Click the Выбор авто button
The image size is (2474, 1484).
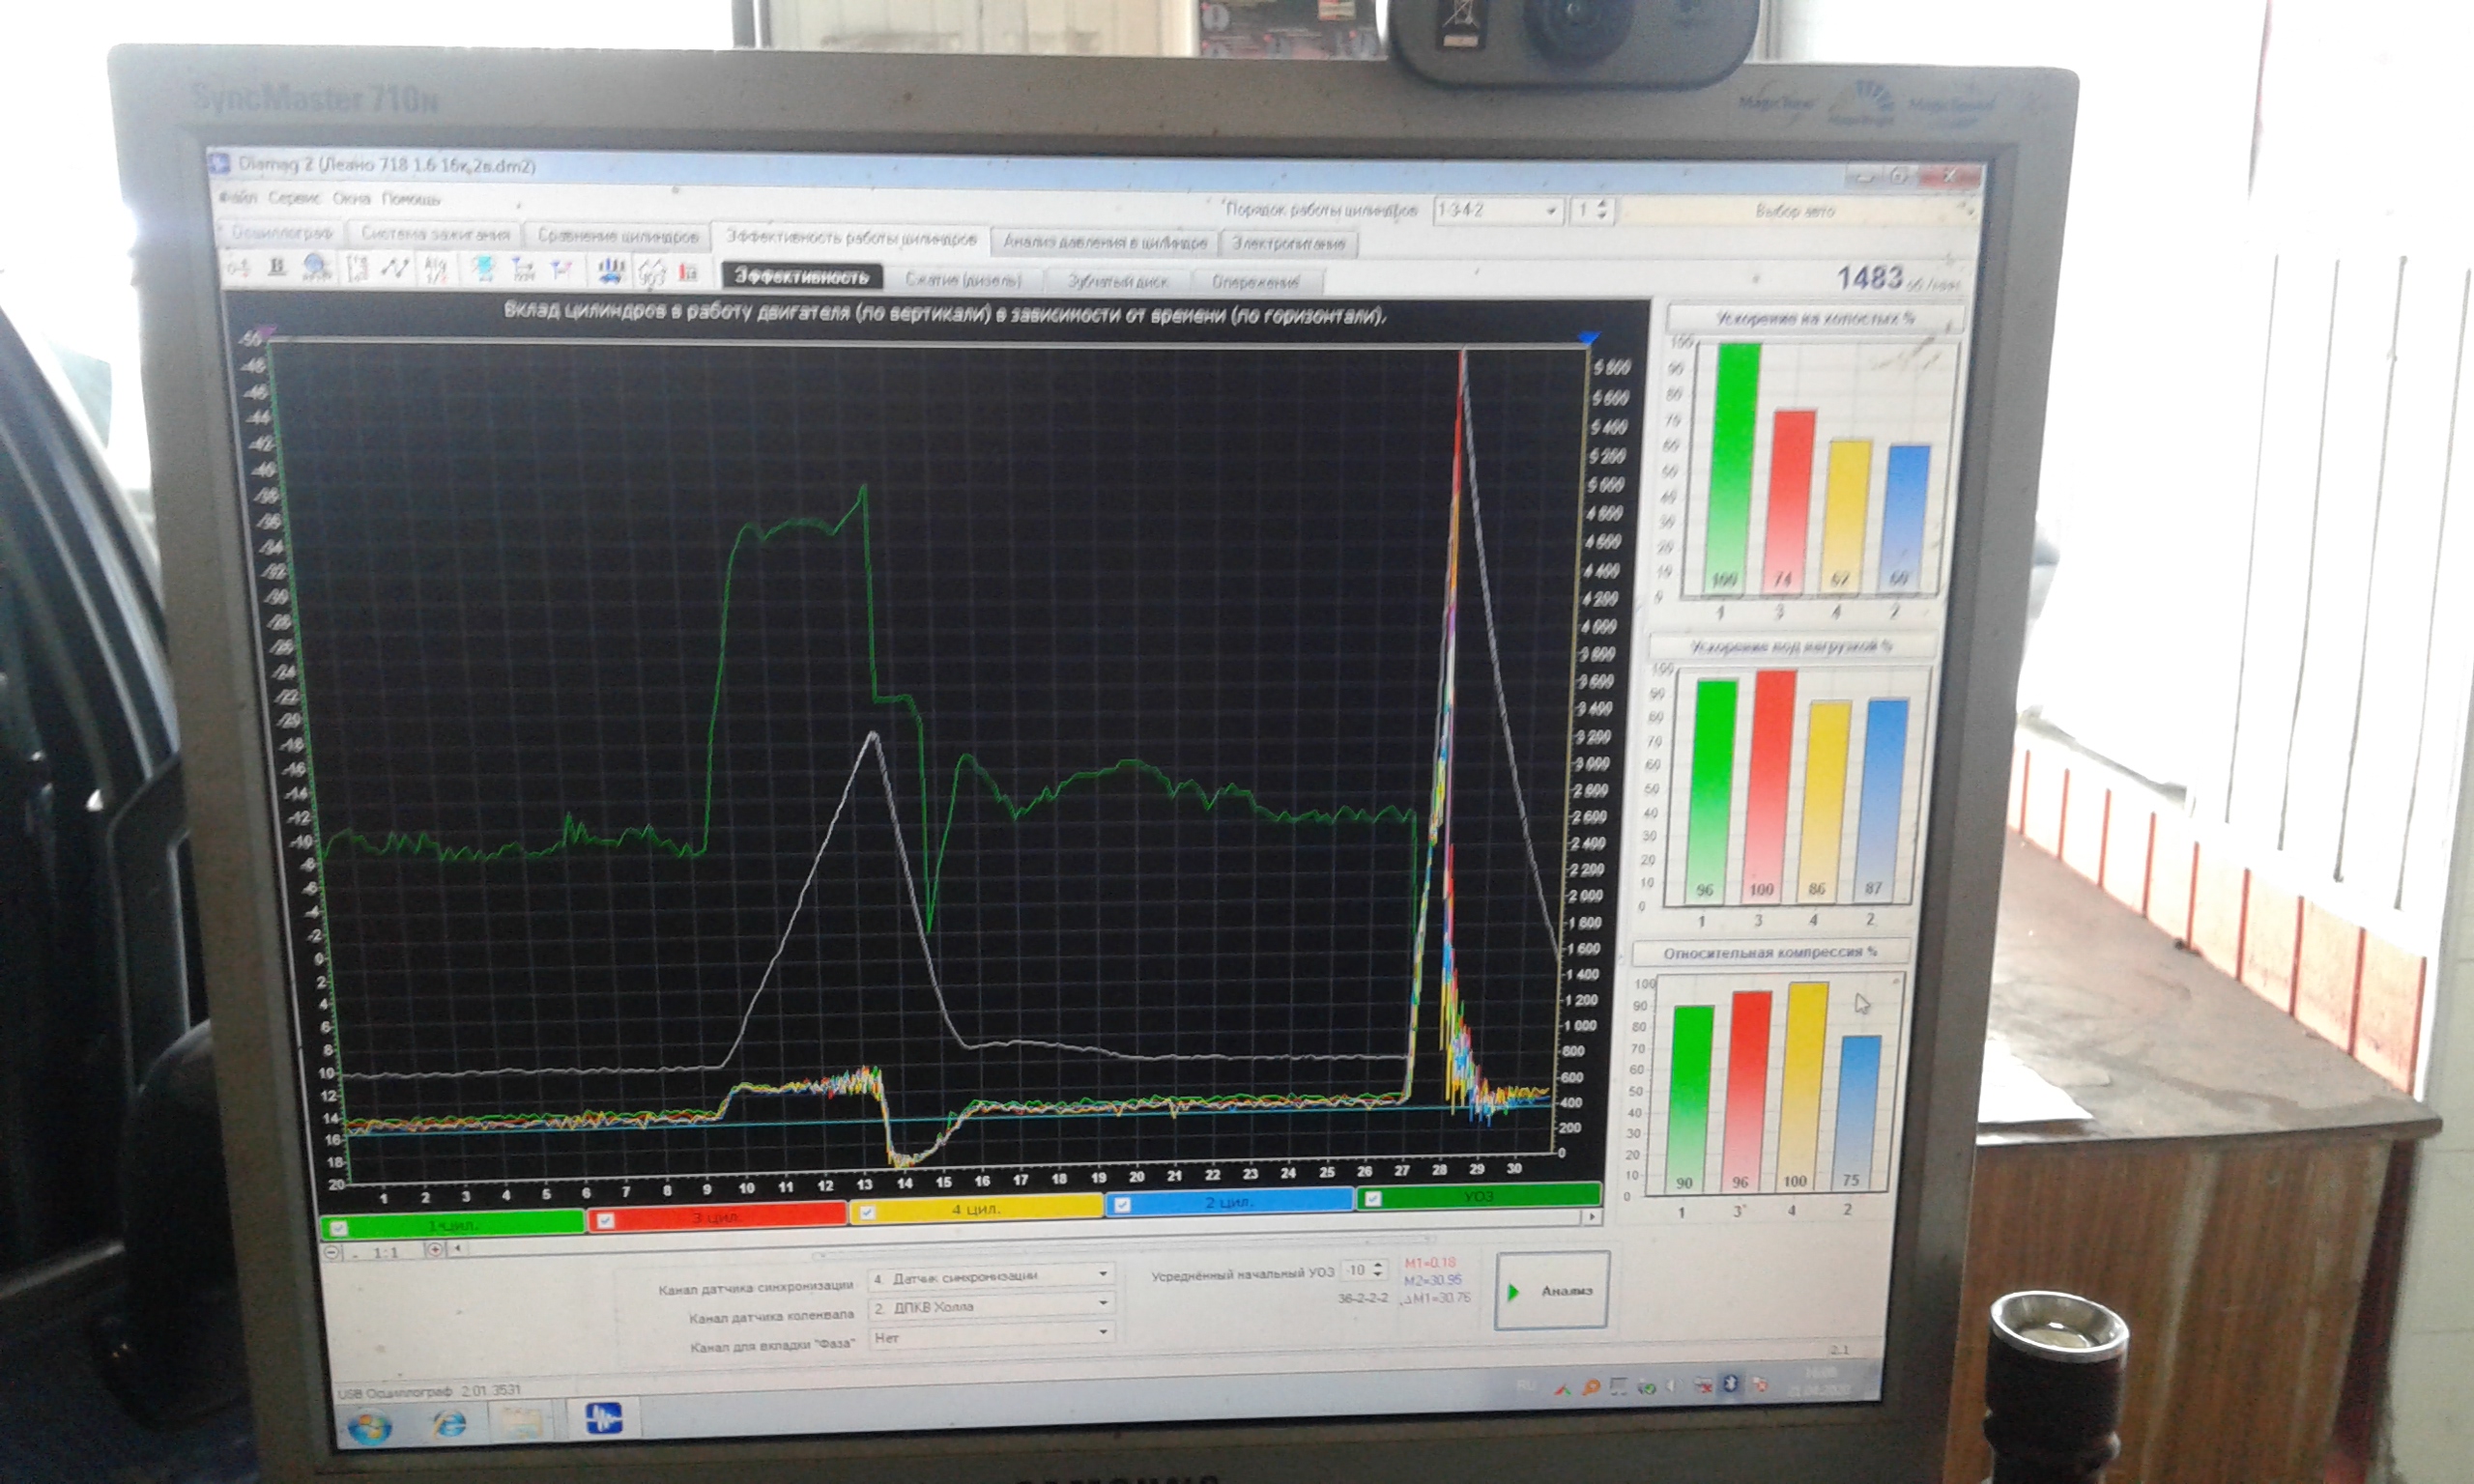[1794, 211]
